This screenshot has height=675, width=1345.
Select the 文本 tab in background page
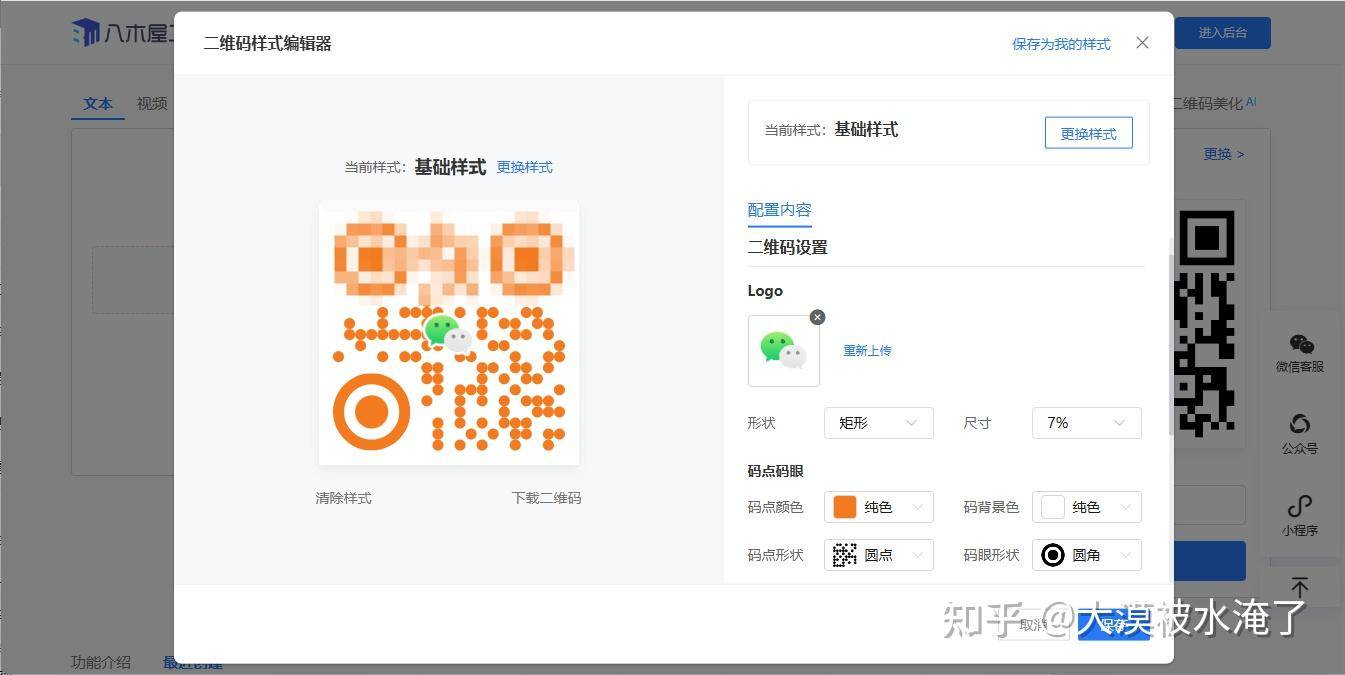tap(98, 104)
